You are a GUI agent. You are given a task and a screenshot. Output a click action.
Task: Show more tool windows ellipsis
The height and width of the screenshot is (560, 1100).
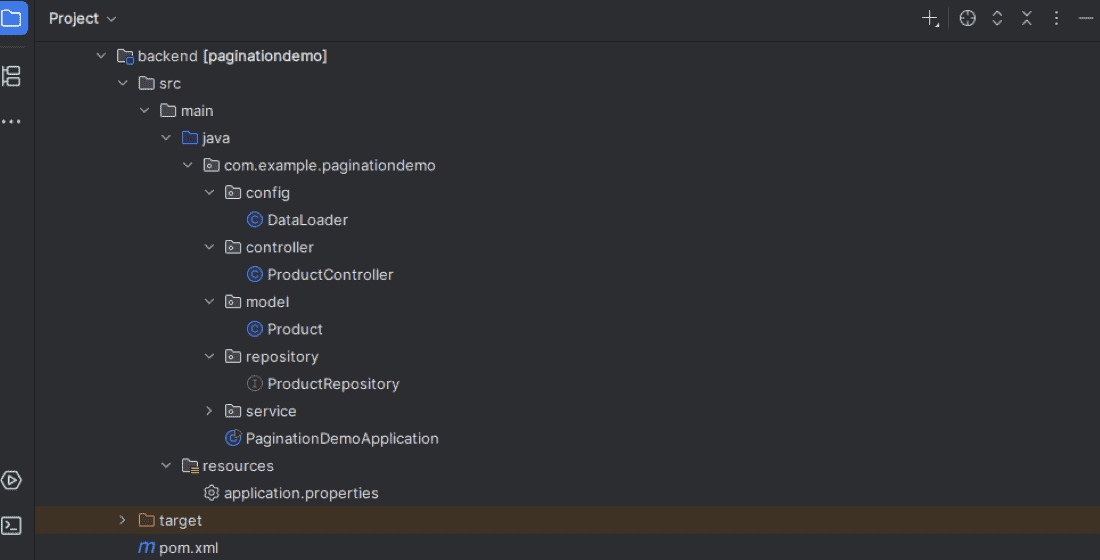click(11, 121)
